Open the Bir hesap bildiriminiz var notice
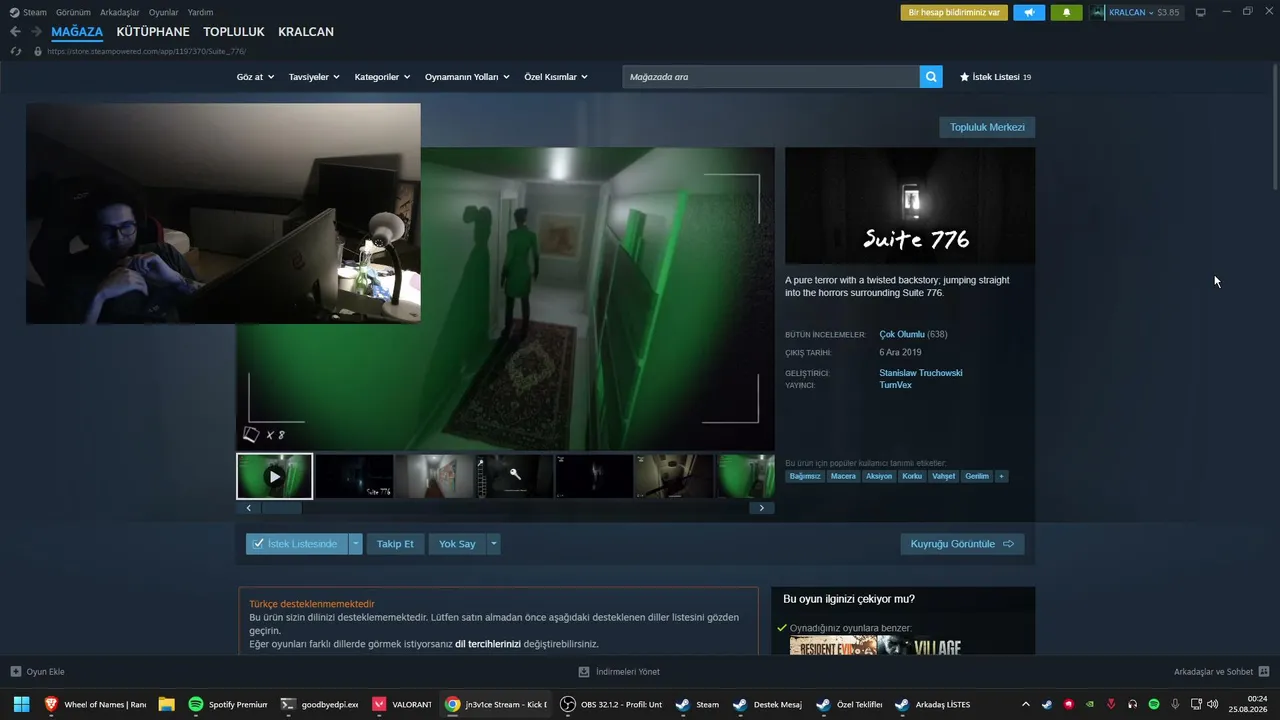 coord(954,13)
